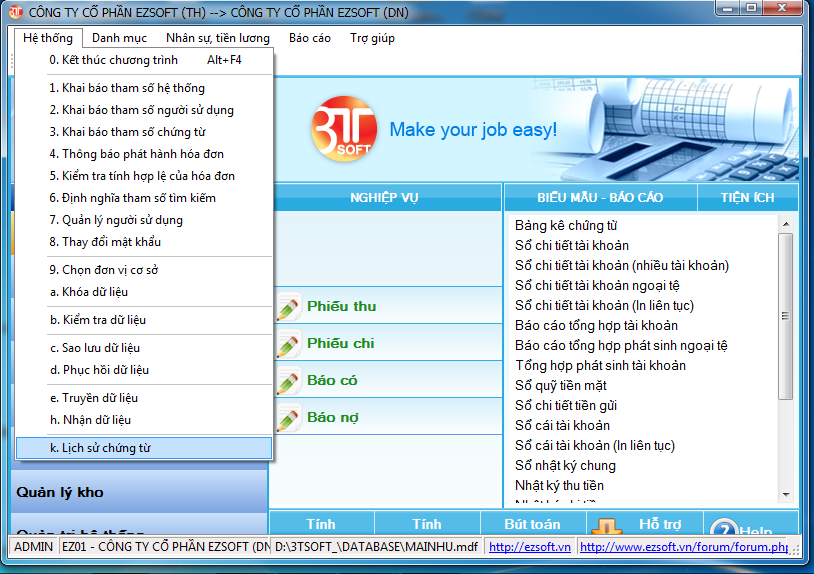
Task: Click the Help question mark icon
Action: [722, 527]
